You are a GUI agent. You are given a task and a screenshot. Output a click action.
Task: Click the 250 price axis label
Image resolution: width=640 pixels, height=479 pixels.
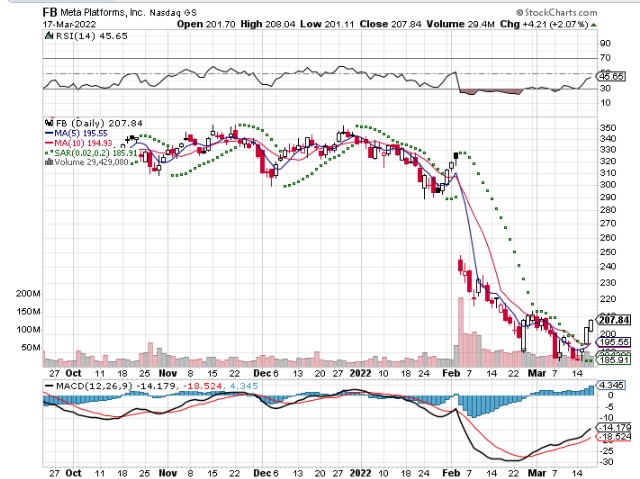[608, 252]
